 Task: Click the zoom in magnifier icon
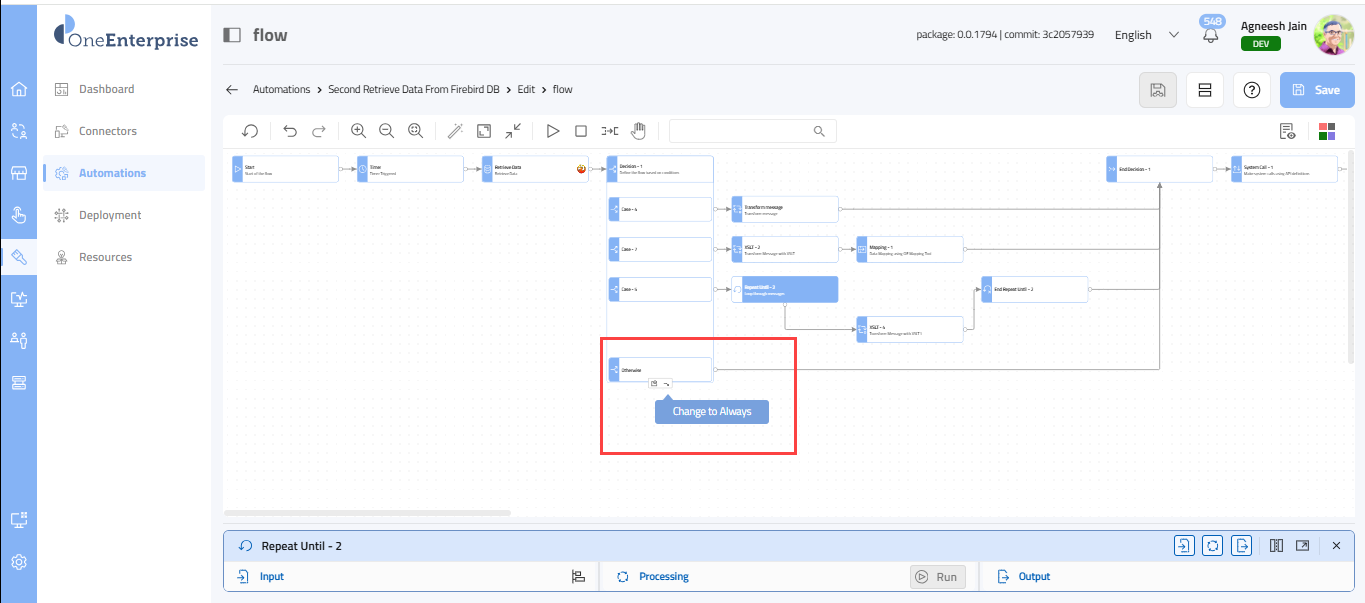coord(358,131)
